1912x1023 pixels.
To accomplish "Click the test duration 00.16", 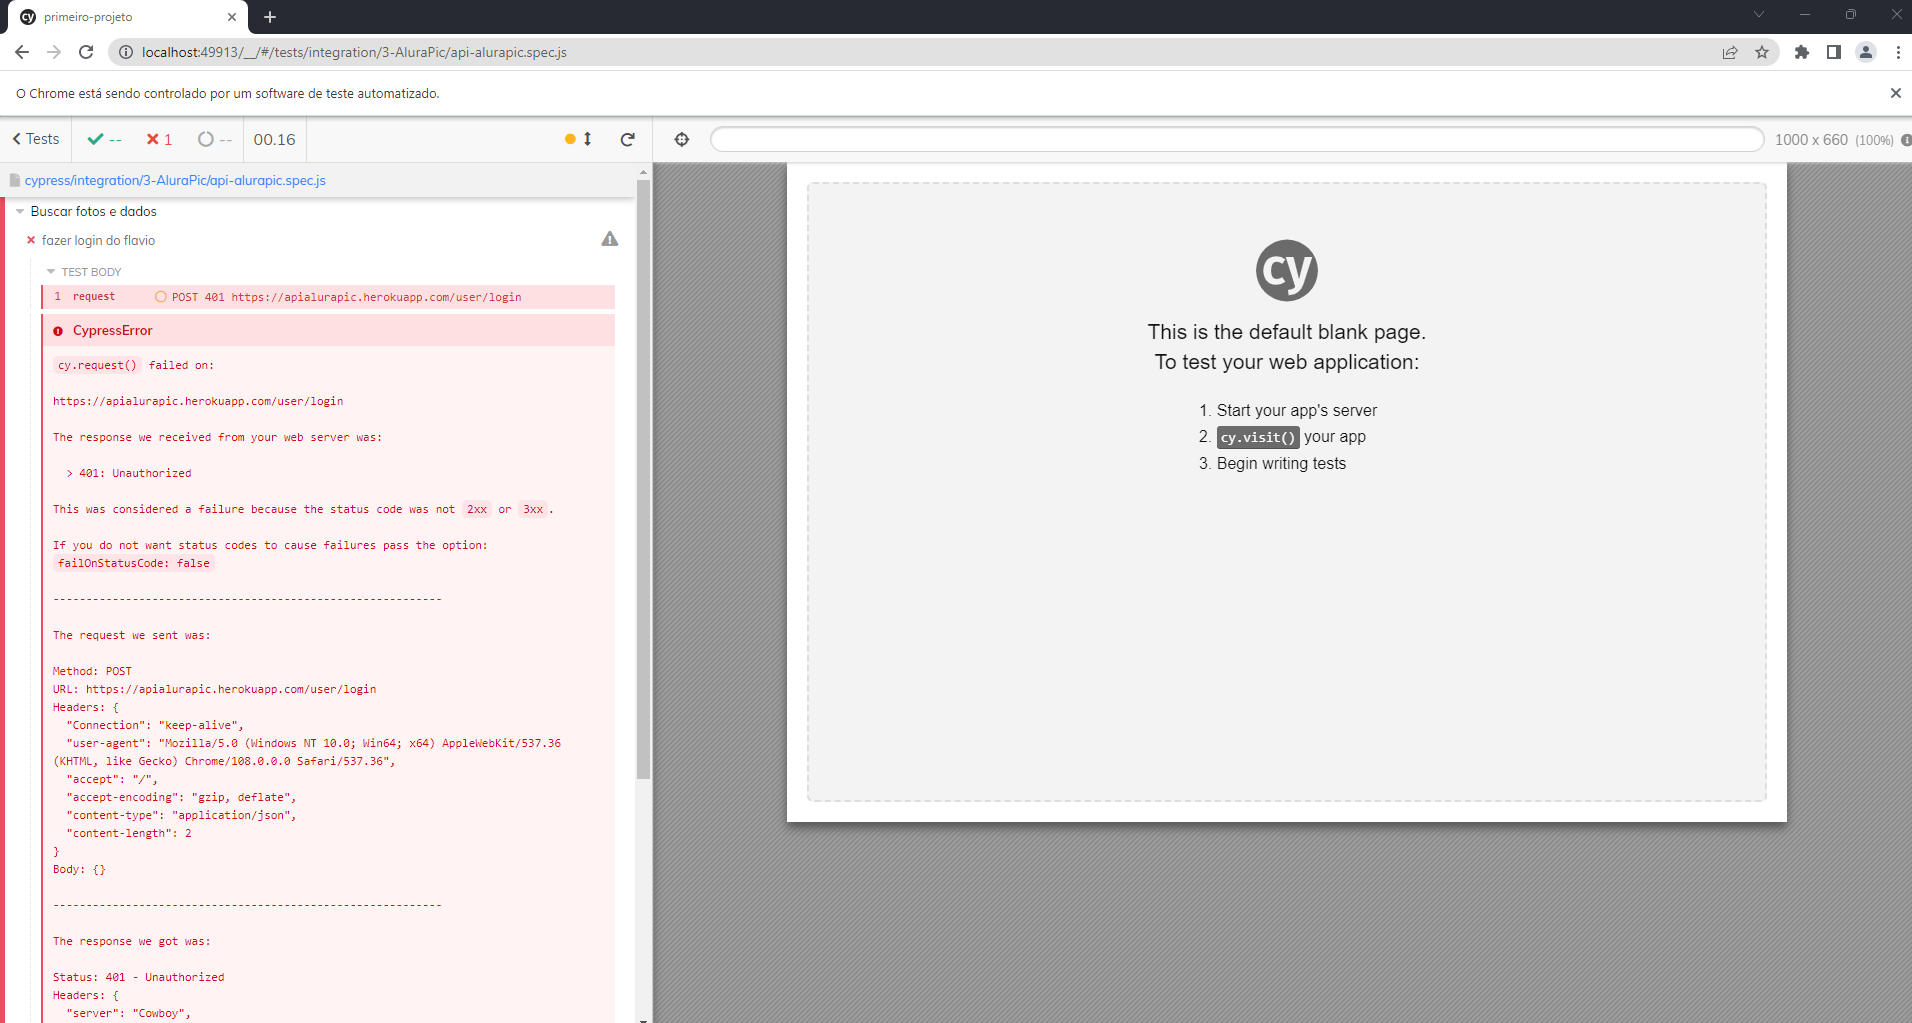I will point(274,139).
